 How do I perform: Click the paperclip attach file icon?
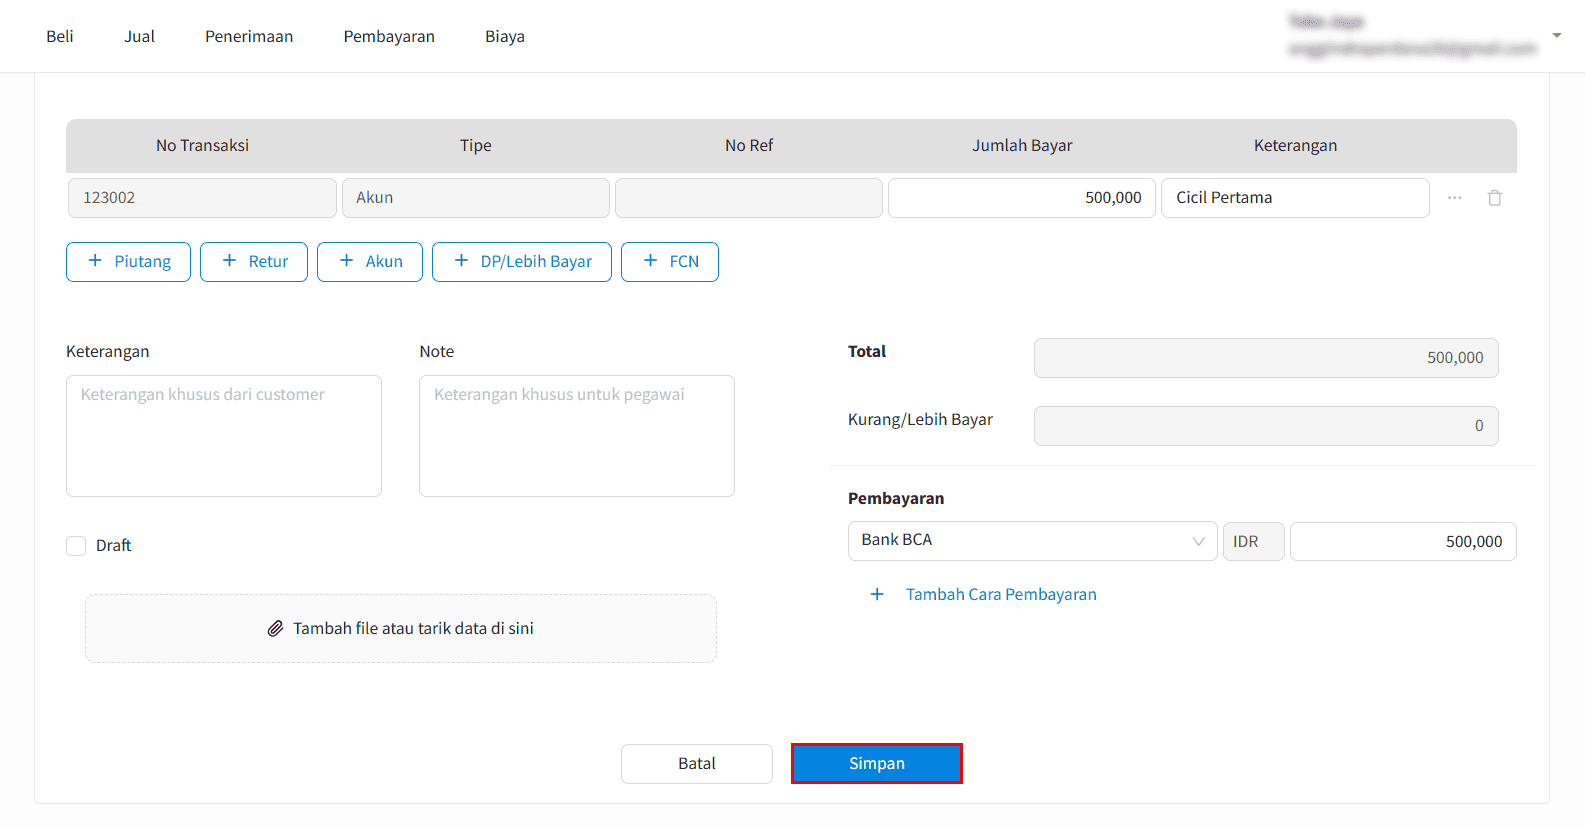tap(275, 629)
